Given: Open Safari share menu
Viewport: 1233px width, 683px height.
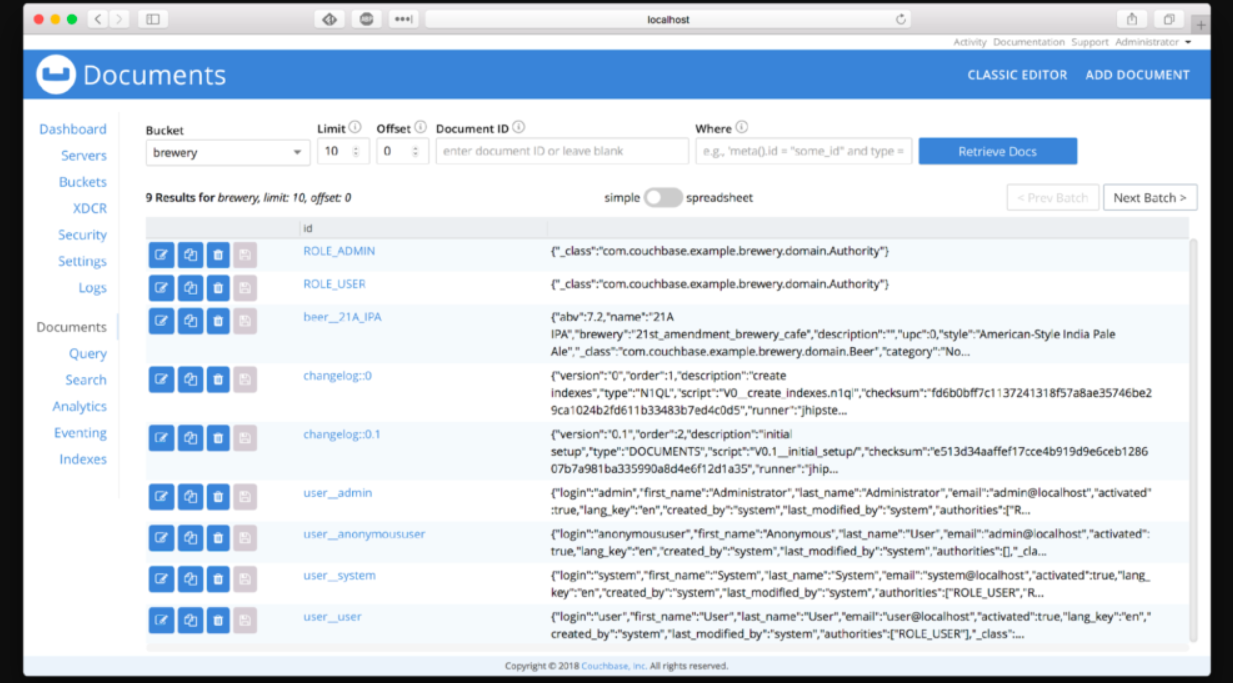Looking at the screenshot, I should 1132,19.
